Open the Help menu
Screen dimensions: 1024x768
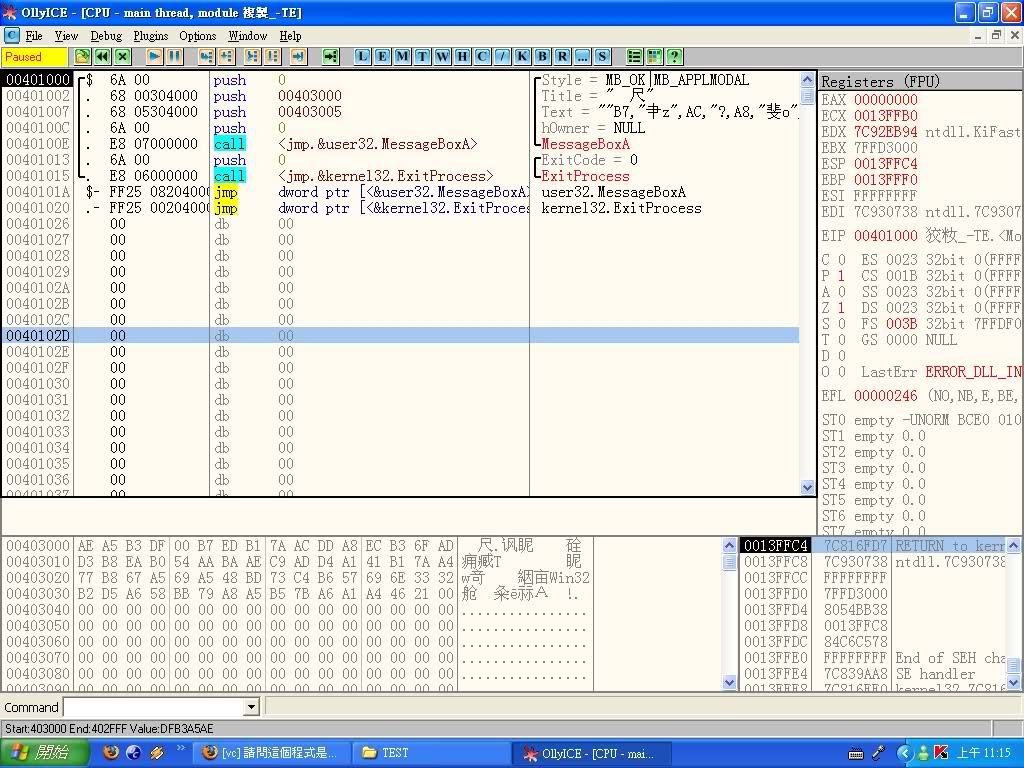click(x=291, y=36)
